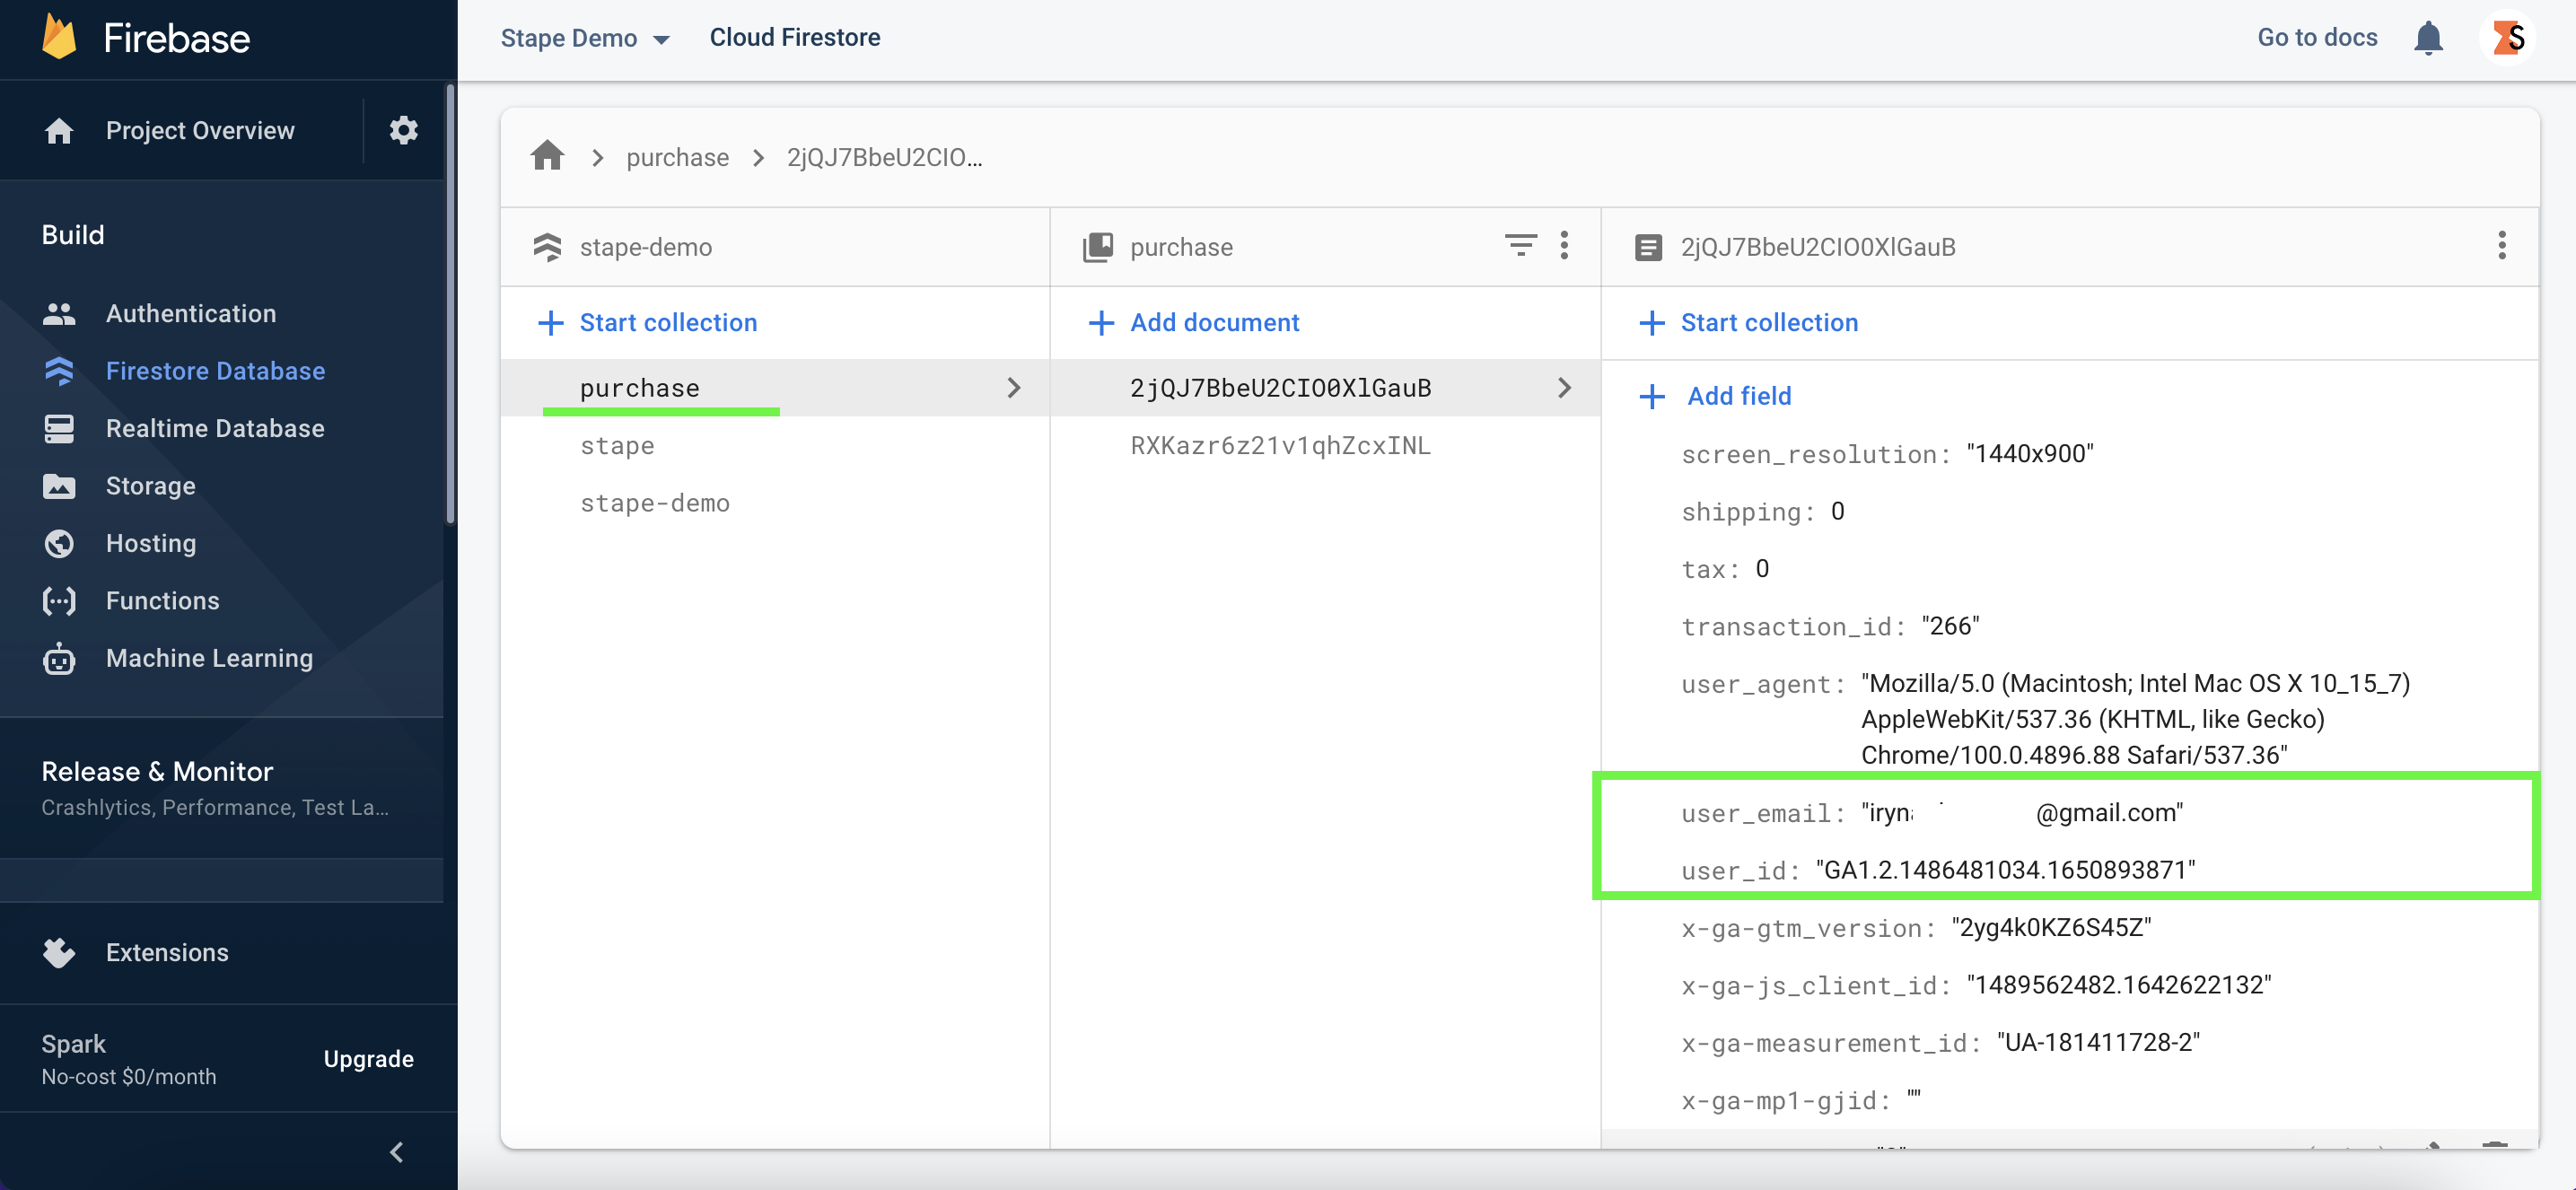Open Realtime Database from the sidebar
2576x1190 pixels.
(x=215, y=428)
